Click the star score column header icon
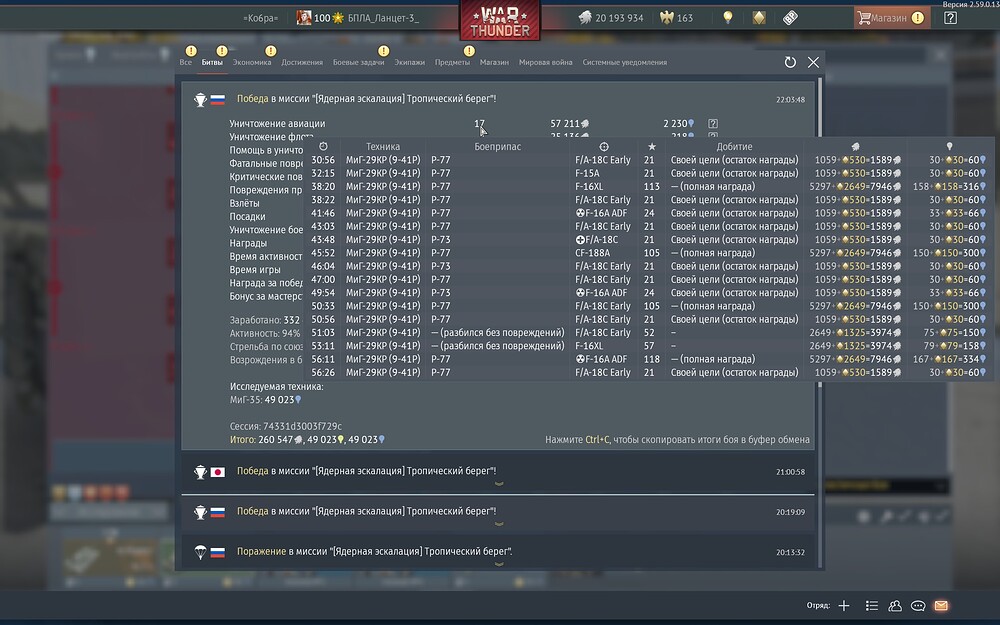Viewport: 1000px width, 625px height. (651, 147)
